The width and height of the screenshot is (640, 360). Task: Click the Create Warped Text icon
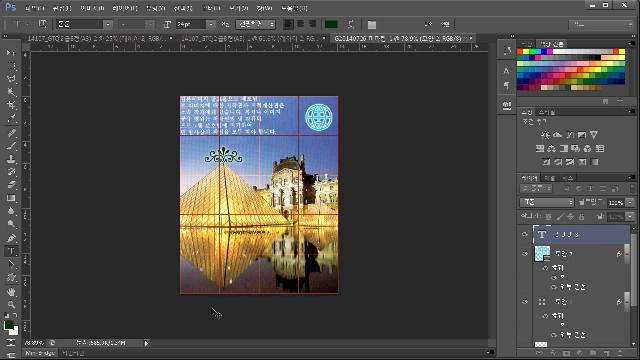pos(351,24)
